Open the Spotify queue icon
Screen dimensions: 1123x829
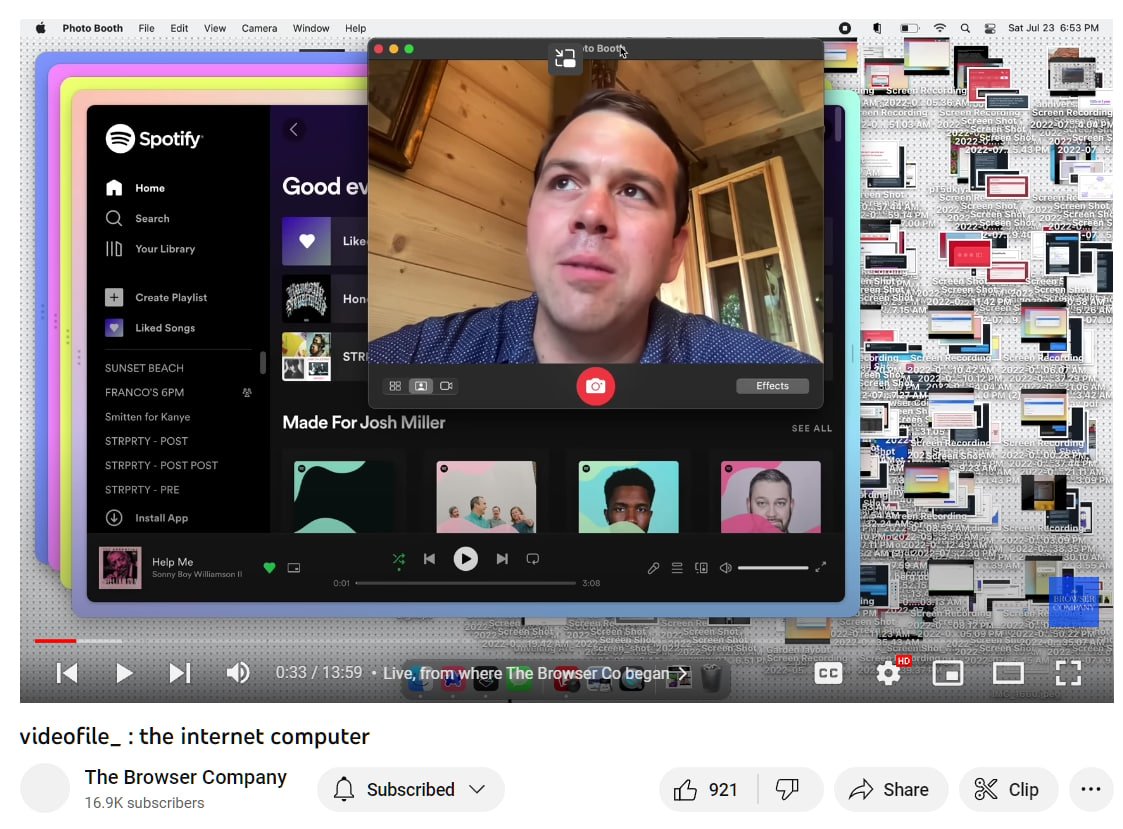pyautogui.click(x=677, y=568)
